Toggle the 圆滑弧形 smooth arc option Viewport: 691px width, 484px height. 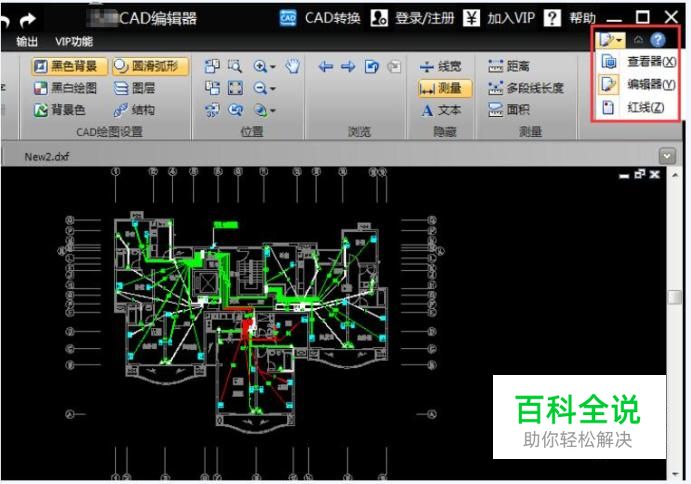(x=150, y=66)
